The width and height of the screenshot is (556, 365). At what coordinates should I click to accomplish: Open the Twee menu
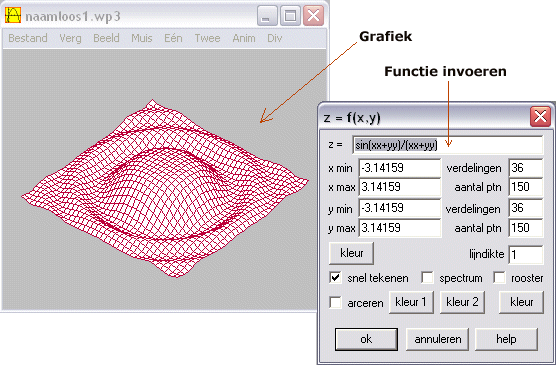[x=207, y=38]
